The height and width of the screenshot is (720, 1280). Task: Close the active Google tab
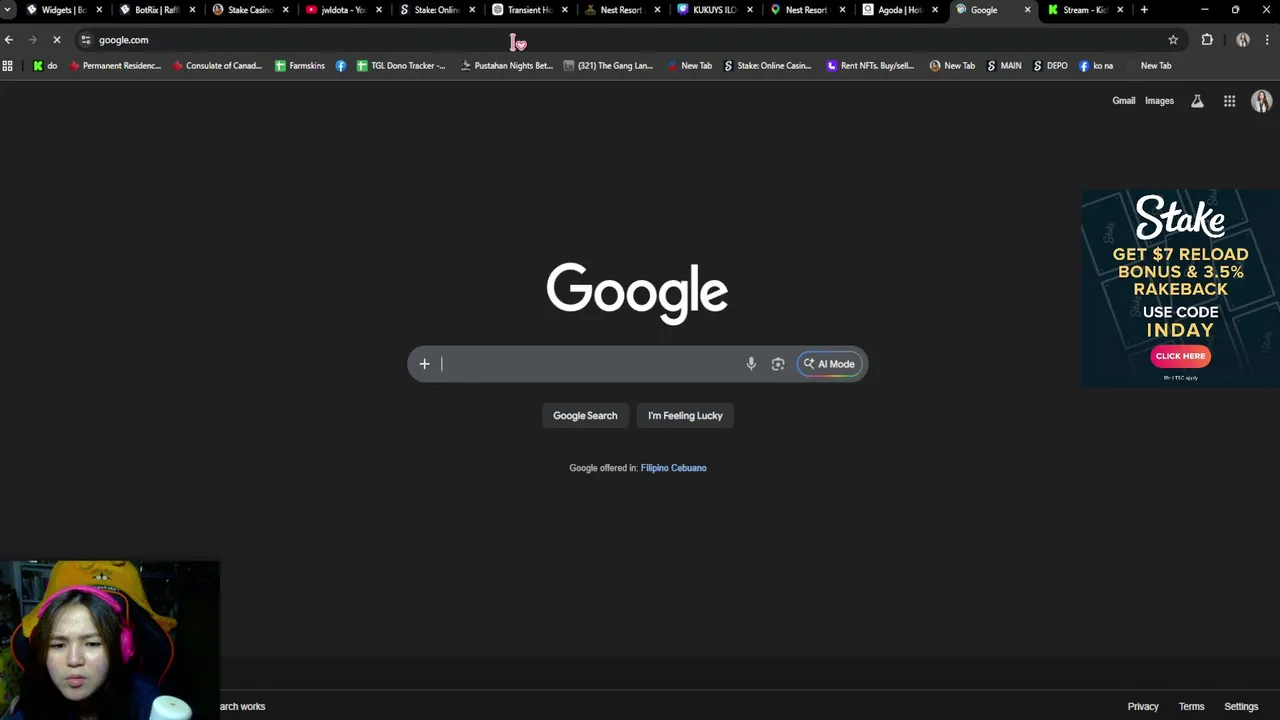[x=1027, y=10]
